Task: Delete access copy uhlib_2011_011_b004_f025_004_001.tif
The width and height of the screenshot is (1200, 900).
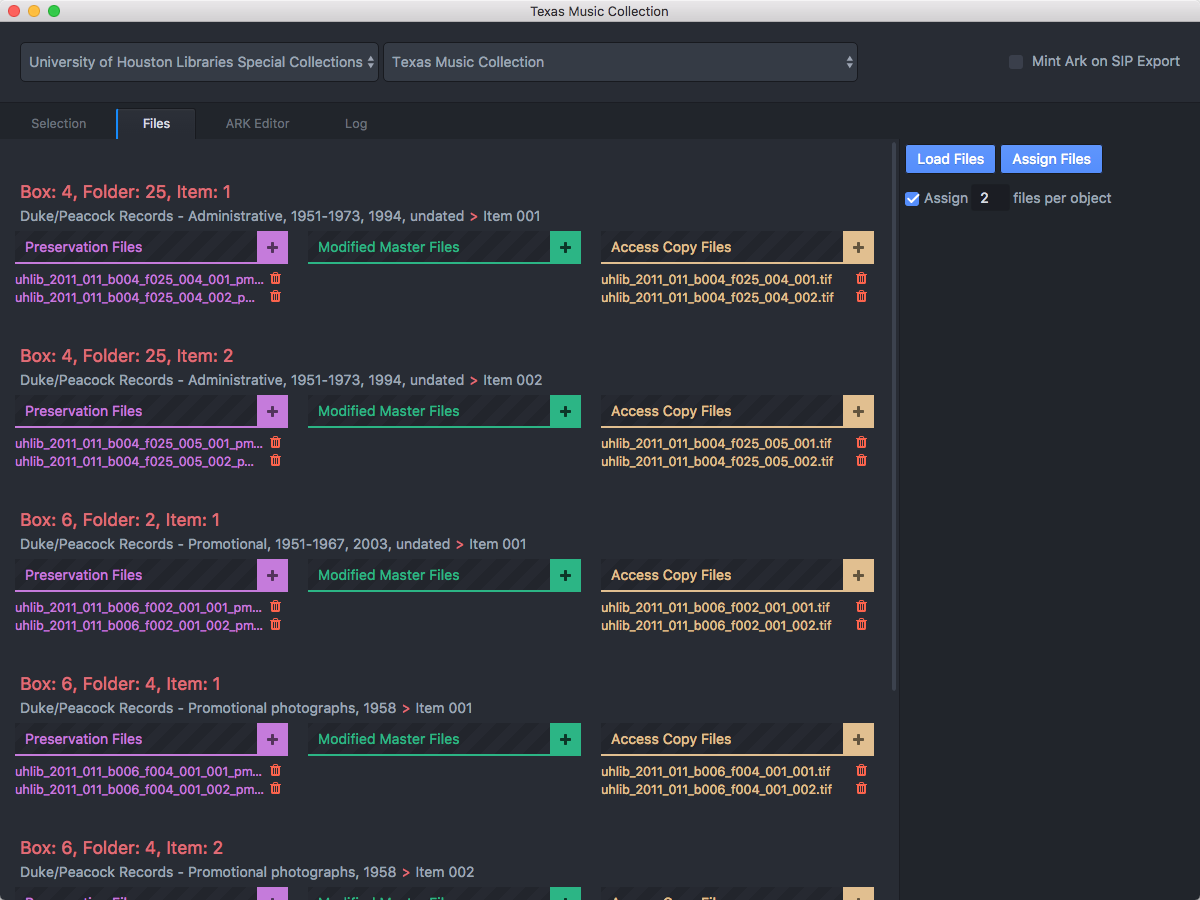Action: point(861,279)
